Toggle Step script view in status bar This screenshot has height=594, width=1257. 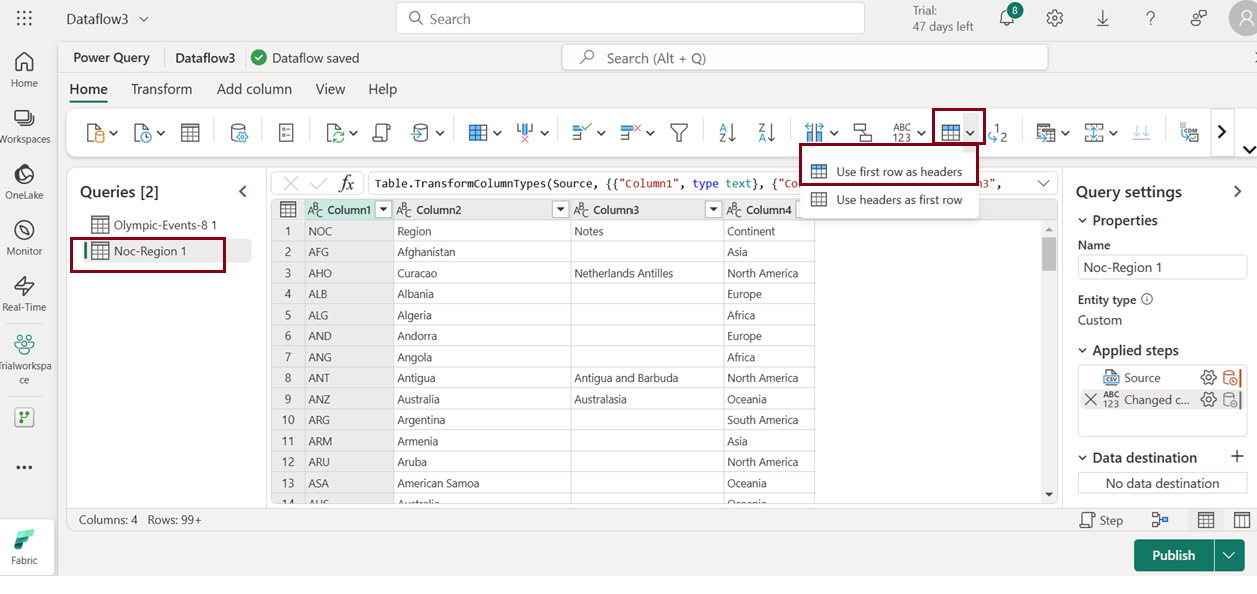coord(1101,520)
